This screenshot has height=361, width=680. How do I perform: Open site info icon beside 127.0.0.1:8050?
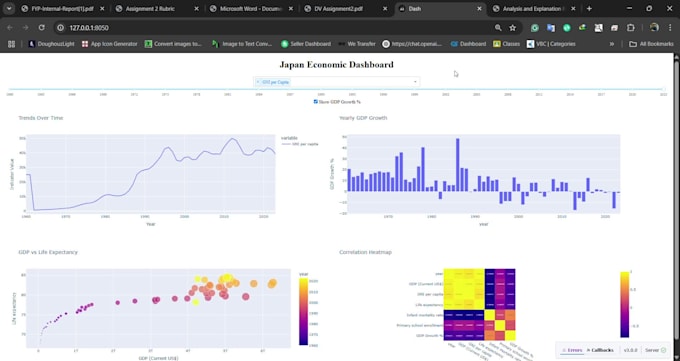tap(61, 28)
